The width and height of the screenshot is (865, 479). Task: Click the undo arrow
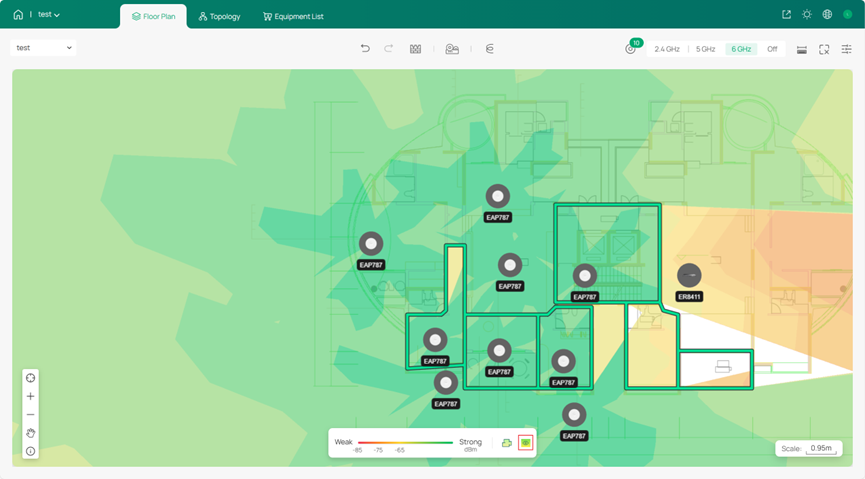(x=365, y=49)
